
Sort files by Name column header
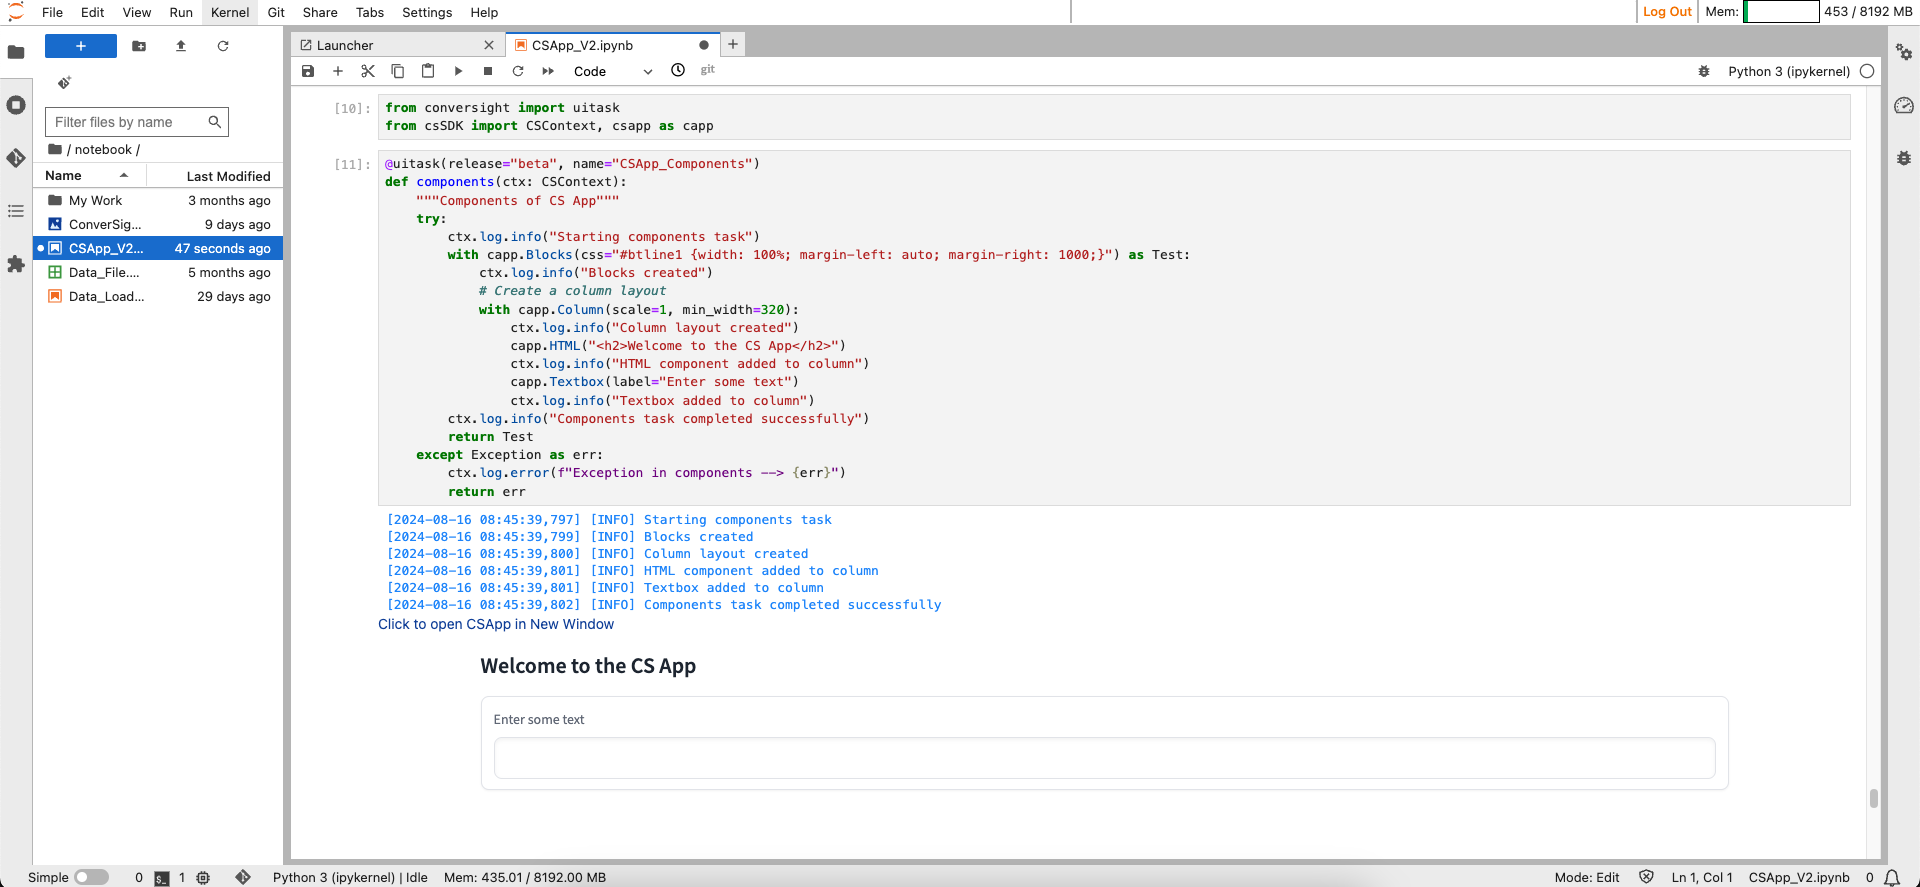[x=90, y=176]
